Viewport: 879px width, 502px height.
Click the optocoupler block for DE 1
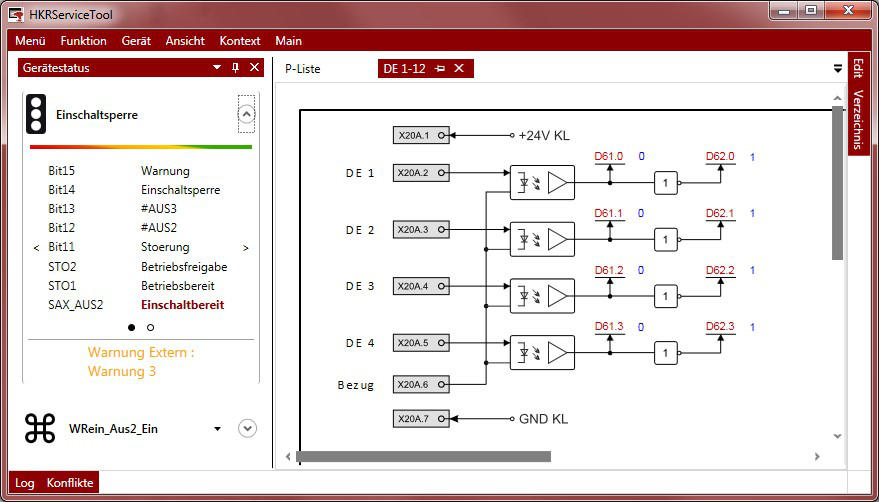pos(542,182)
